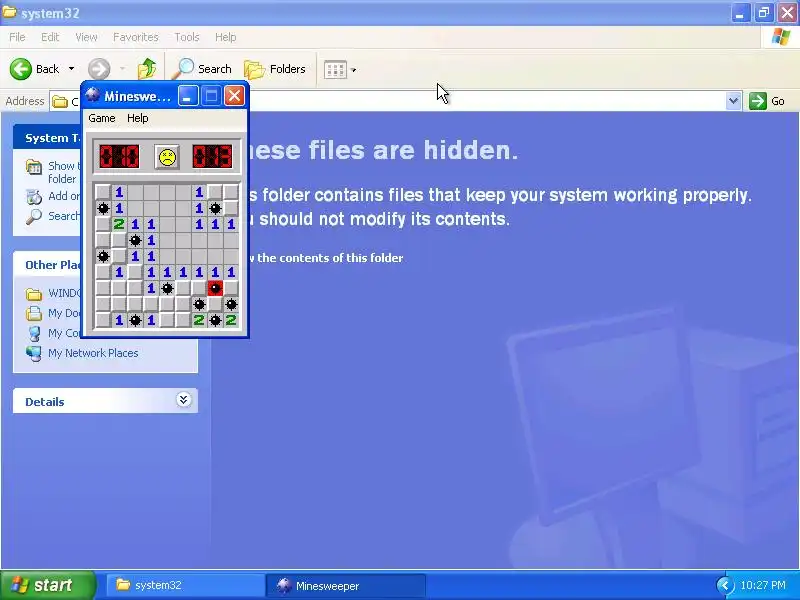Click the My Computer icon in Other Places

[x=34, y=333]
